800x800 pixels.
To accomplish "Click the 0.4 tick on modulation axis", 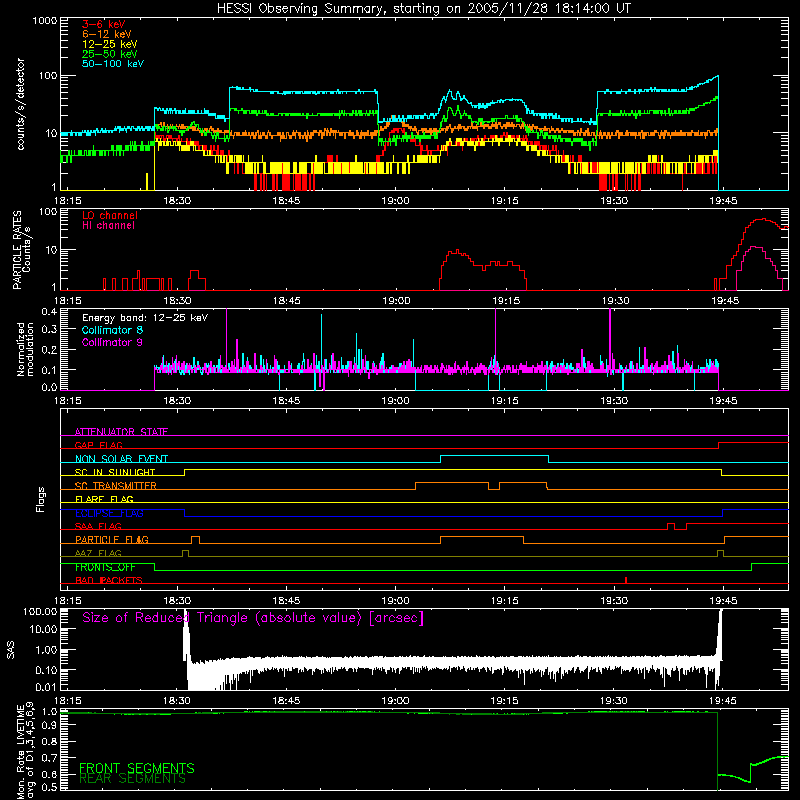I will pyautogui.click(x=49, y=312).
